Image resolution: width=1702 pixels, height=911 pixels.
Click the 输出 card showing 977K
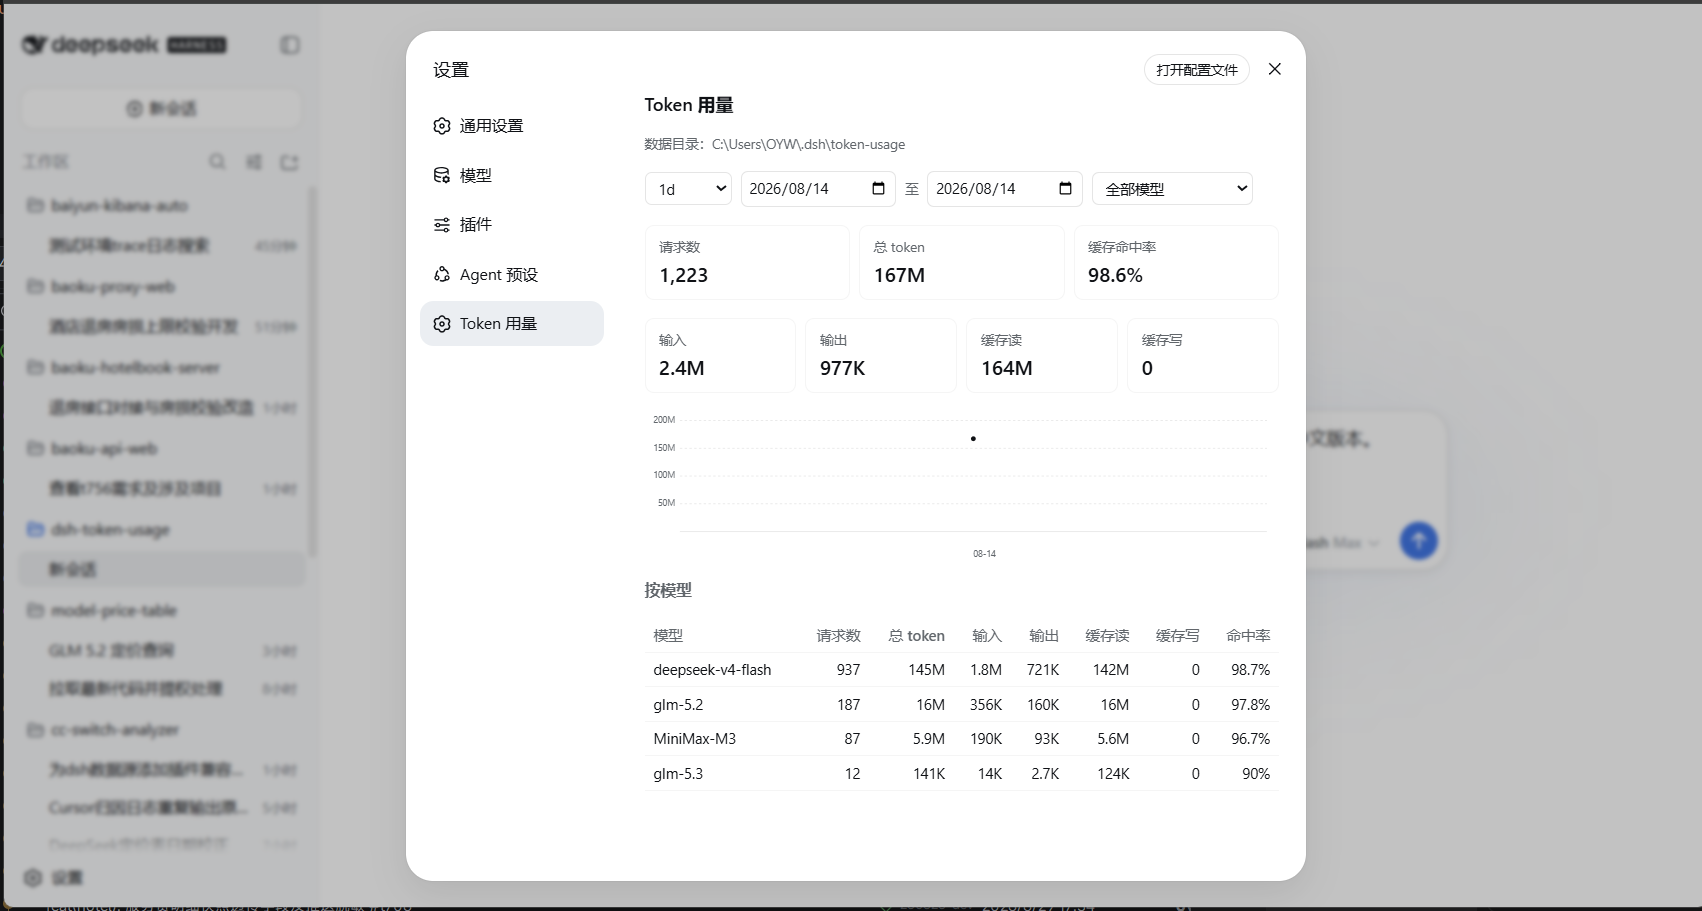[880, 355]
